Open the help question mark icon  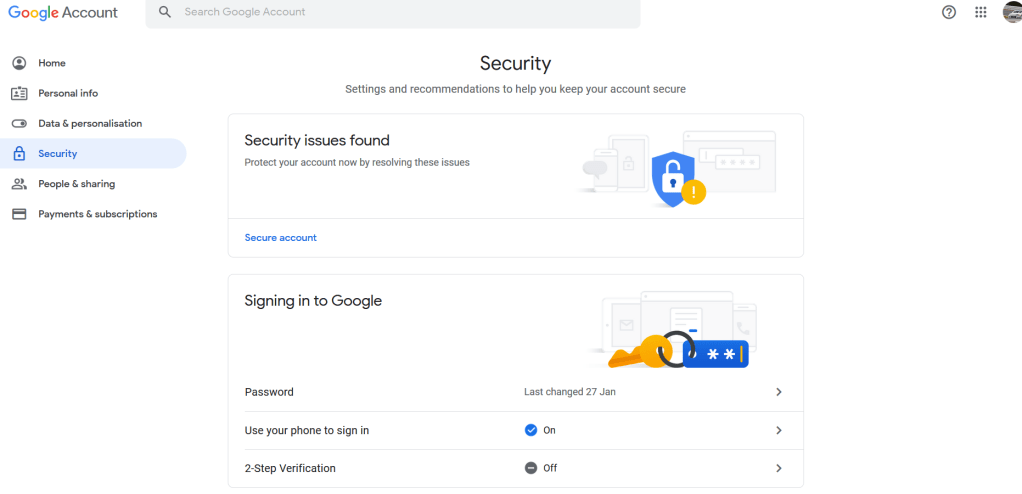point(949,12)
